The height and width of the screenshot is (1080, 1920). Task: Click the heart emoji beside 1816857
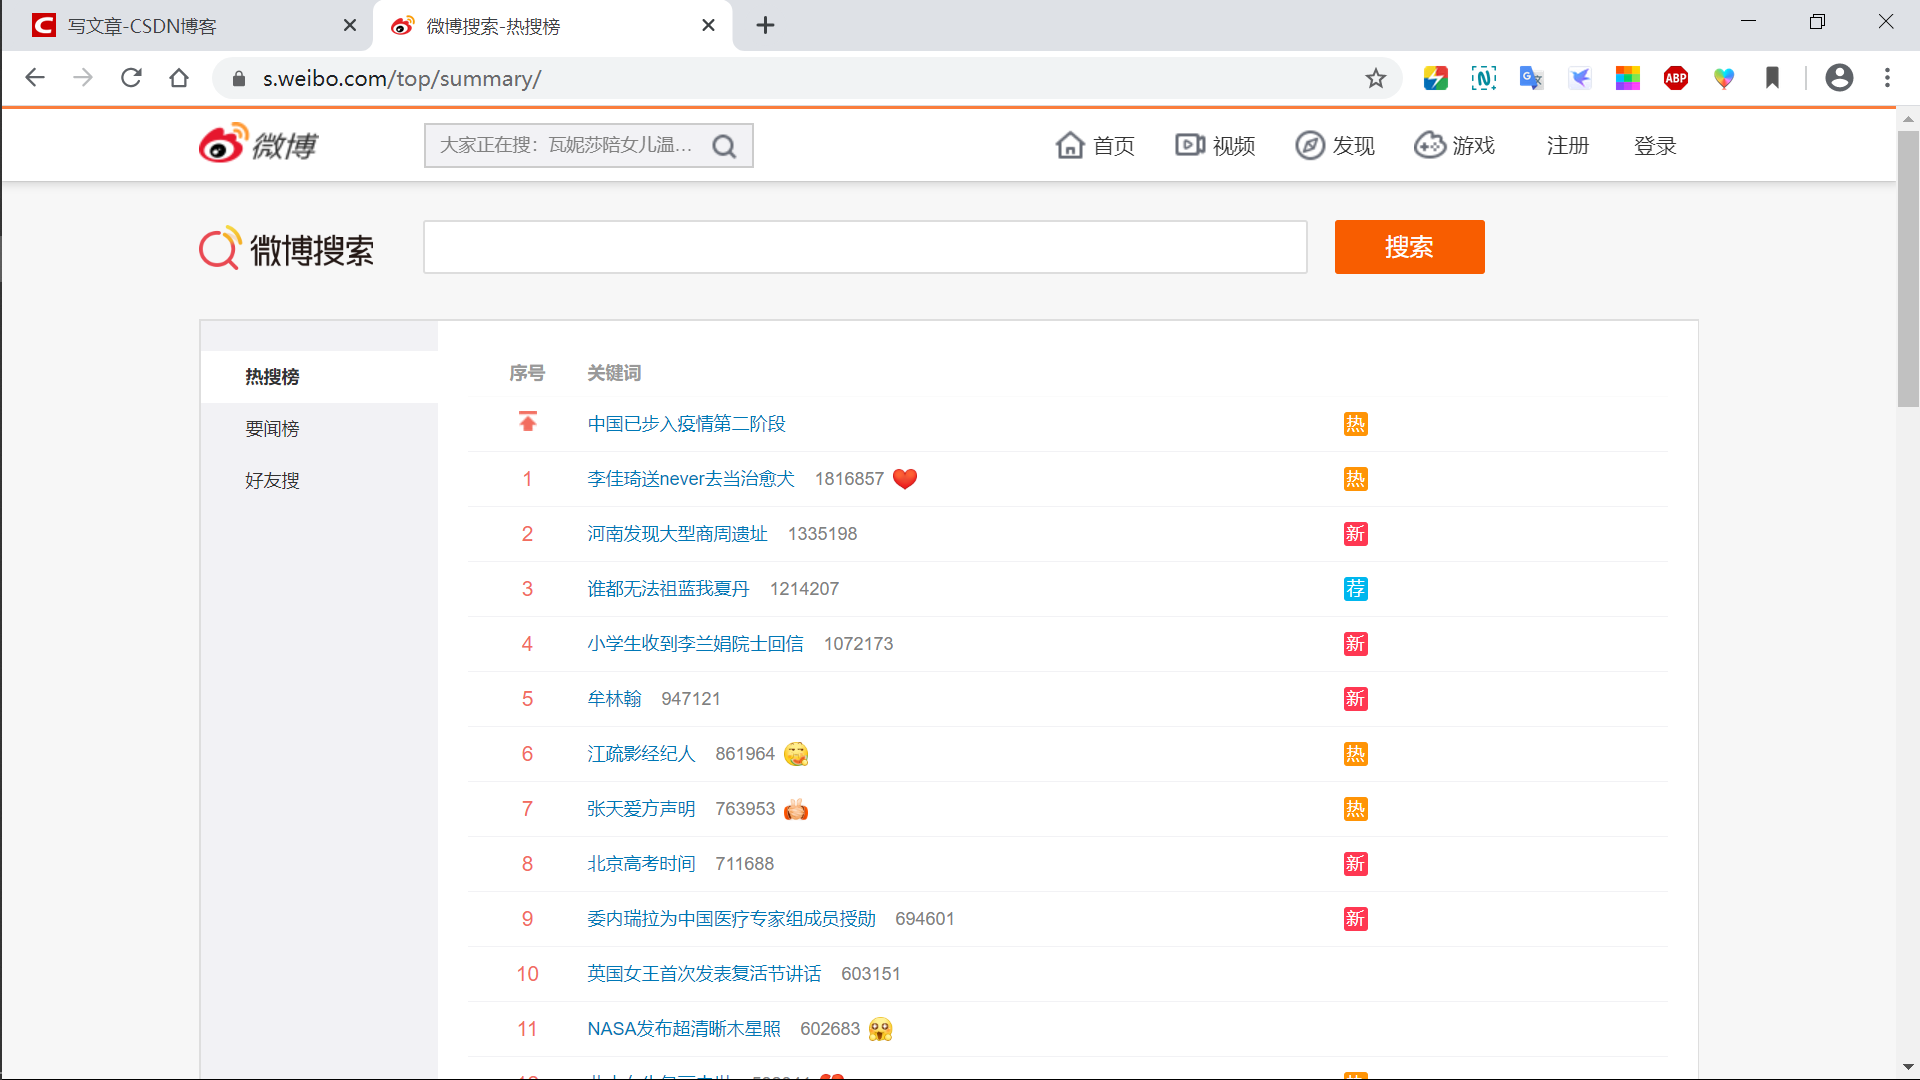coord(905,479)
